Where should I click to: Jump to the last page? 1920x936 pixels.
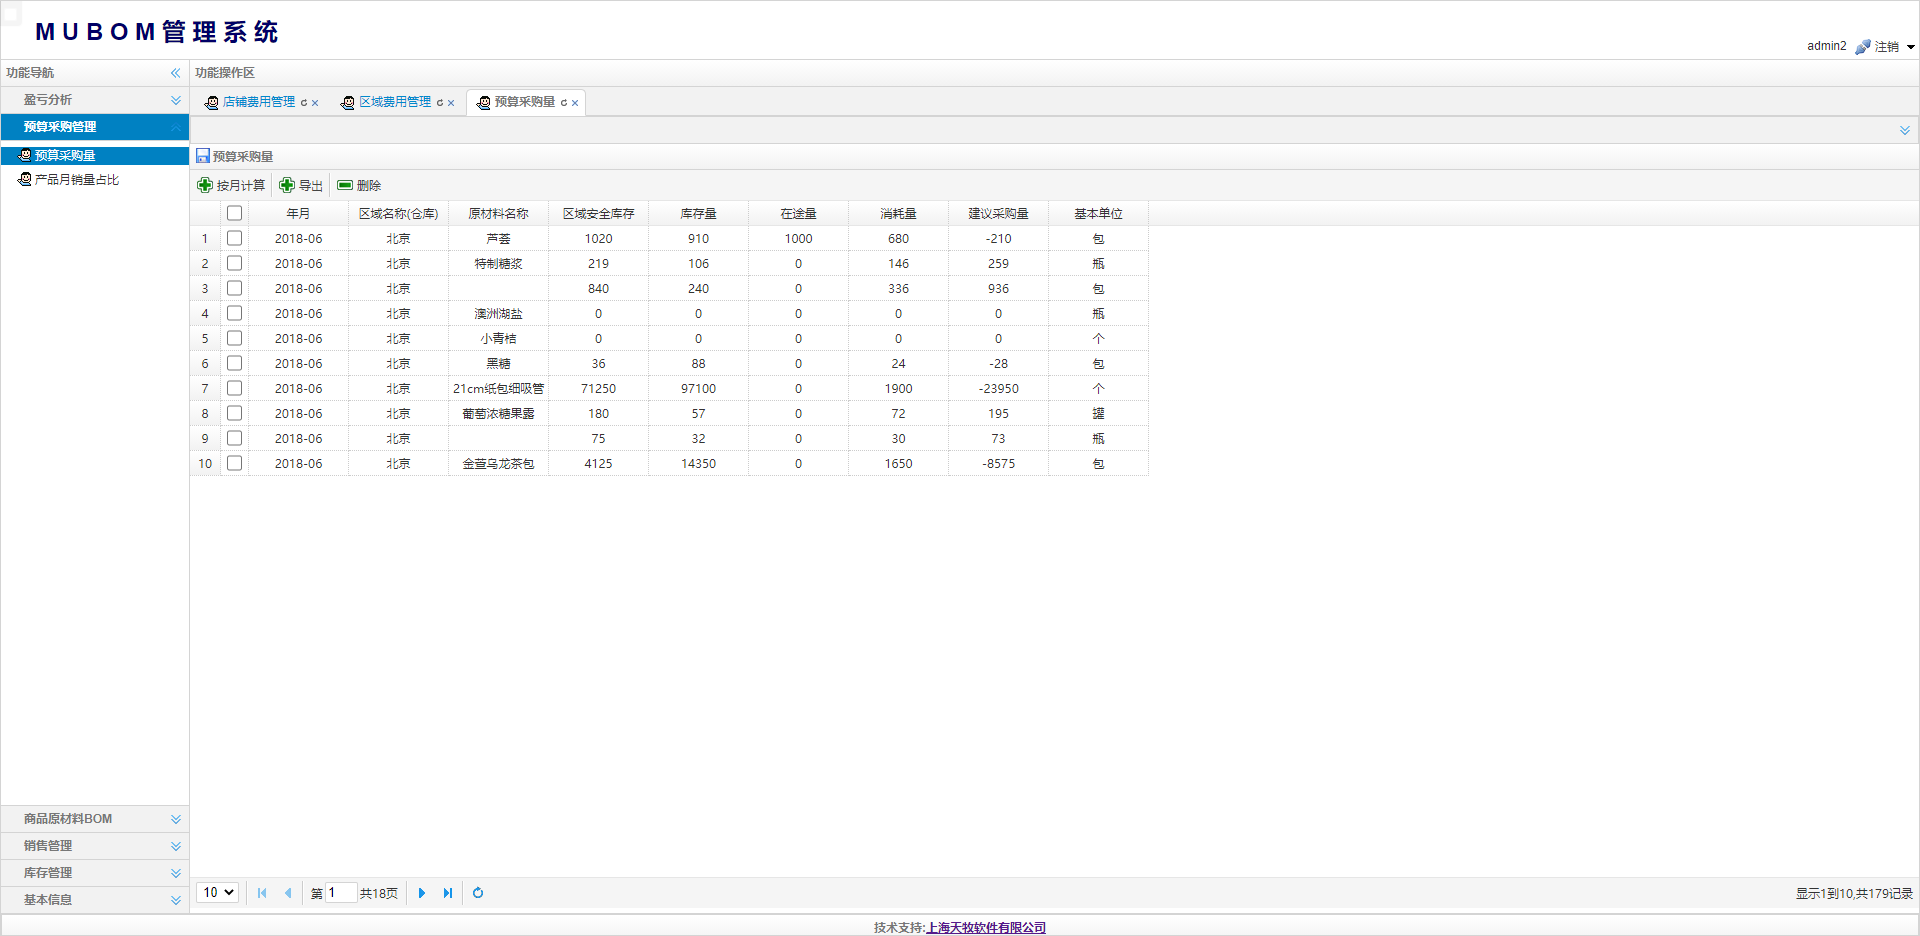click(448, 893)
